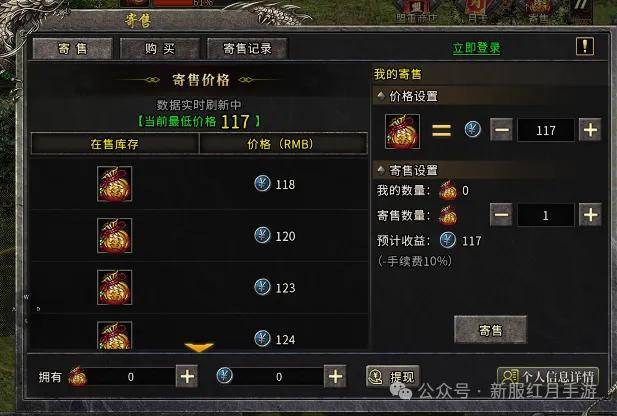Increase 寄售数量 with plus button
This screenshot has width=617, height=416.
click(590, 215)
